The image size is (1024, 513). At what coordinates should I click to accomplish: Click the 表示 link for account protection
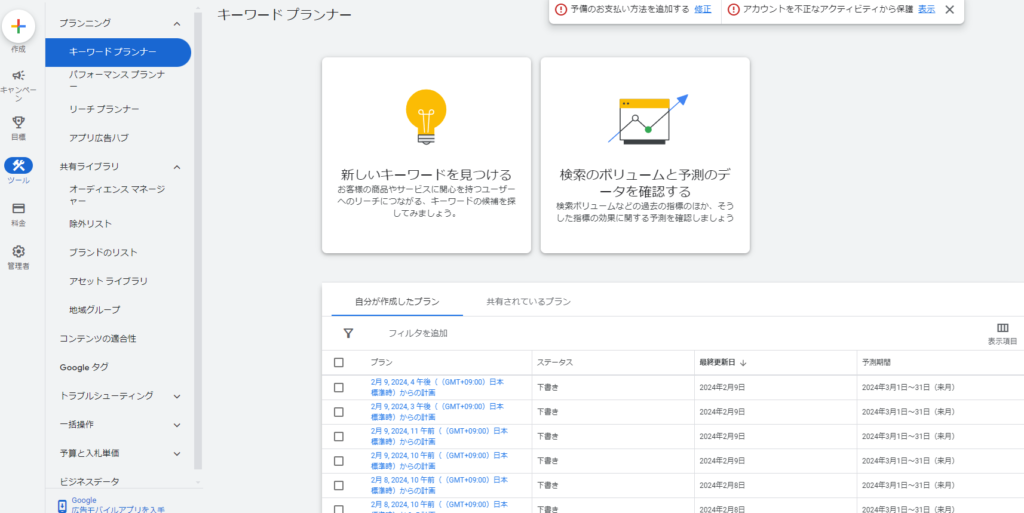coord(926,9)
